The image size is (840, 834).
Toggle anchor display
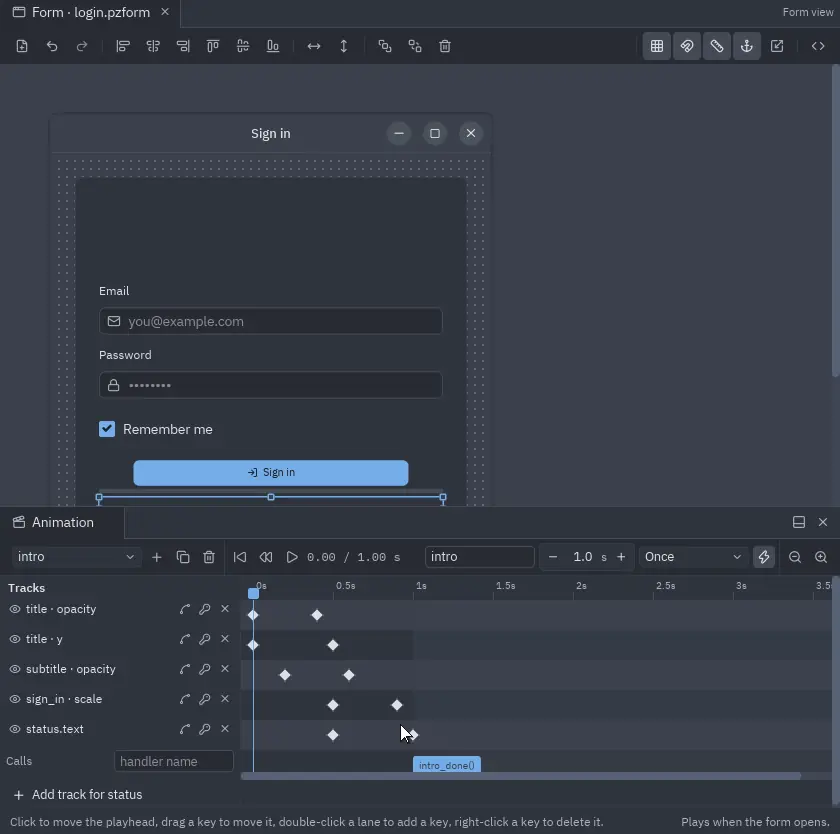747,46
